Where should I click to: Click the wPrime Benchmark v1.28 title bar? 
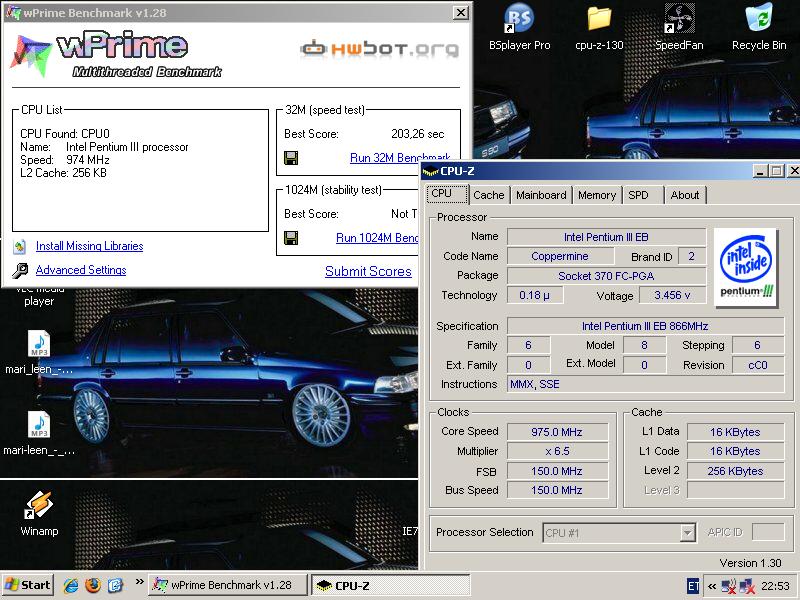(236, 12)
